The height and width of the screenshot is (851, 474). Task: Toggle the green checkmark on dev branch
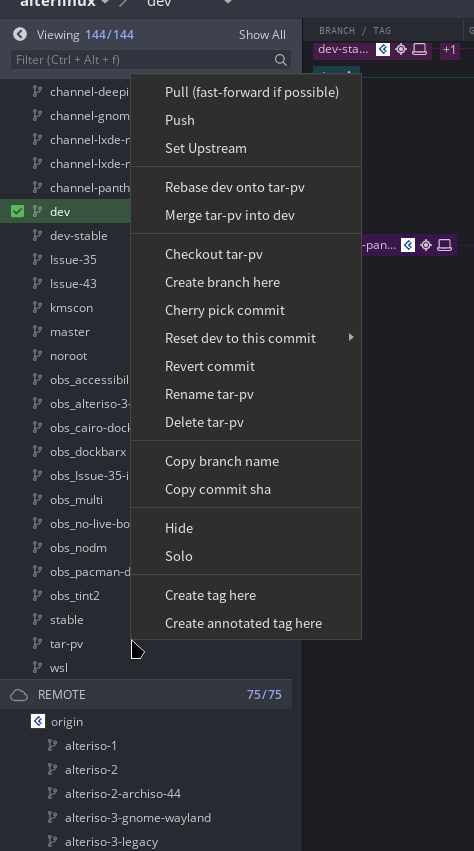[x=17, y=211]
